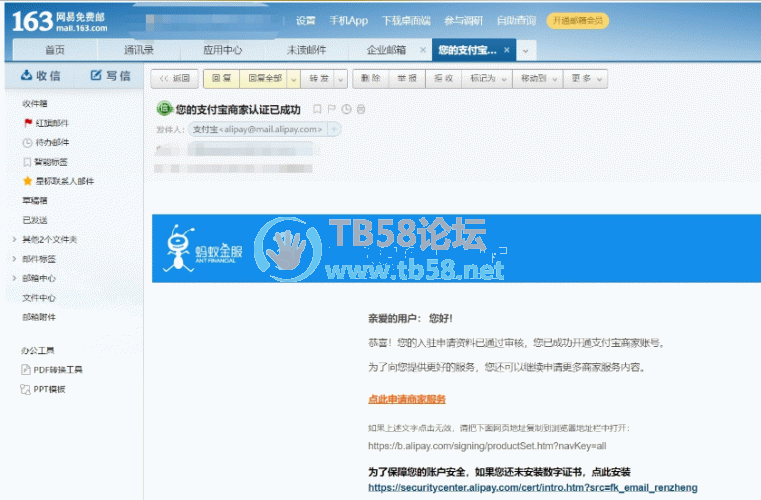Click the 开通邮箱会员 button

(x=578, y=21)
